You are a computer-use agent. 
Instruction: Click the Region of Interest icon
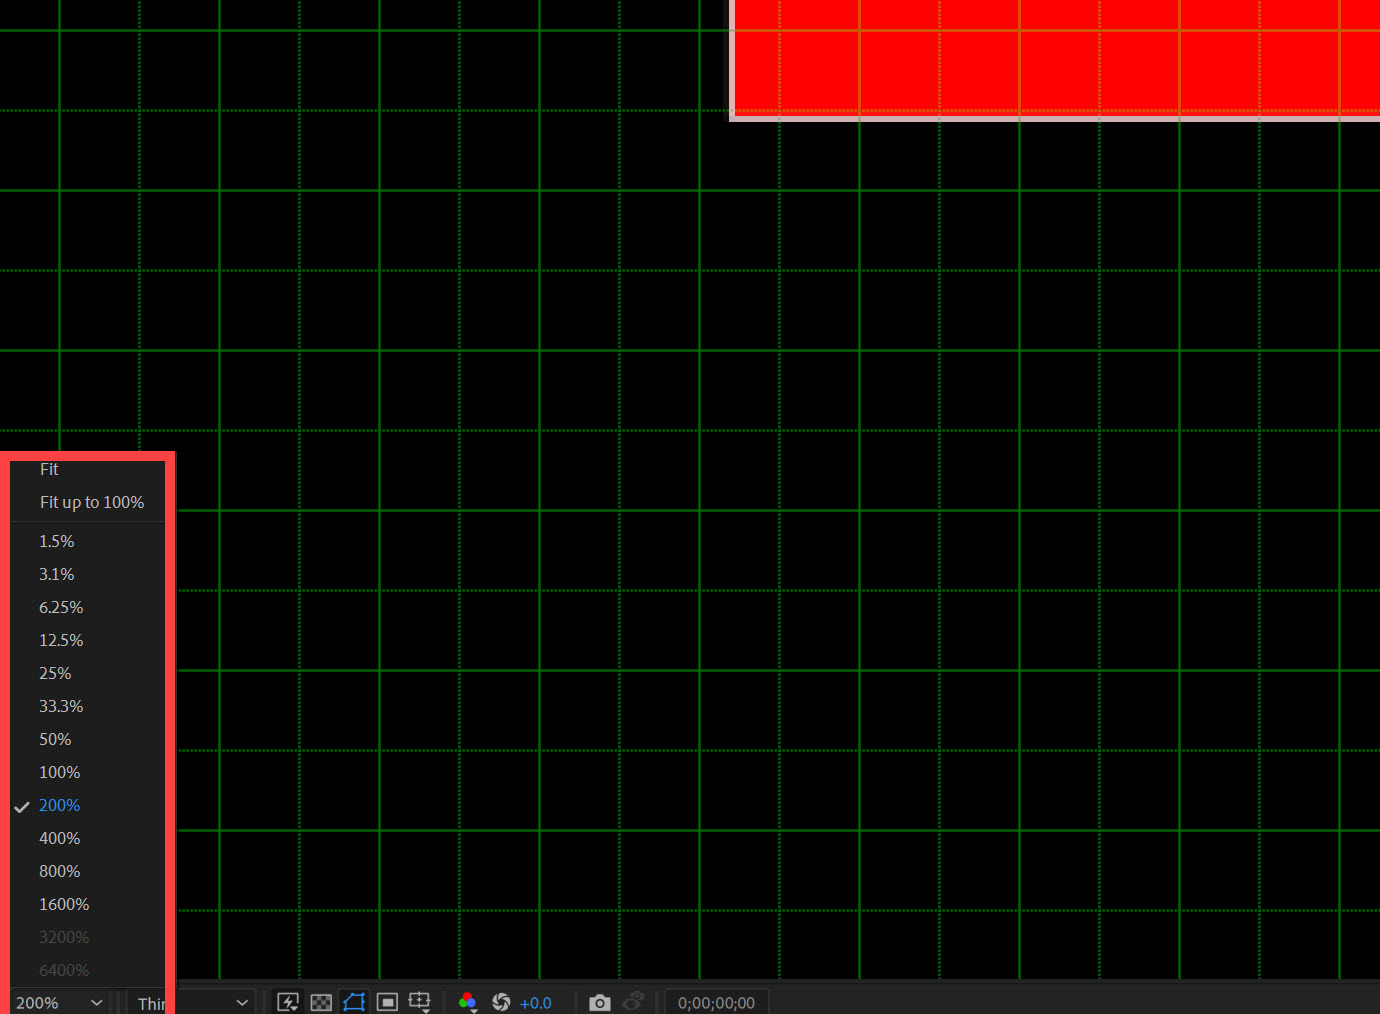pos(387,1002)
